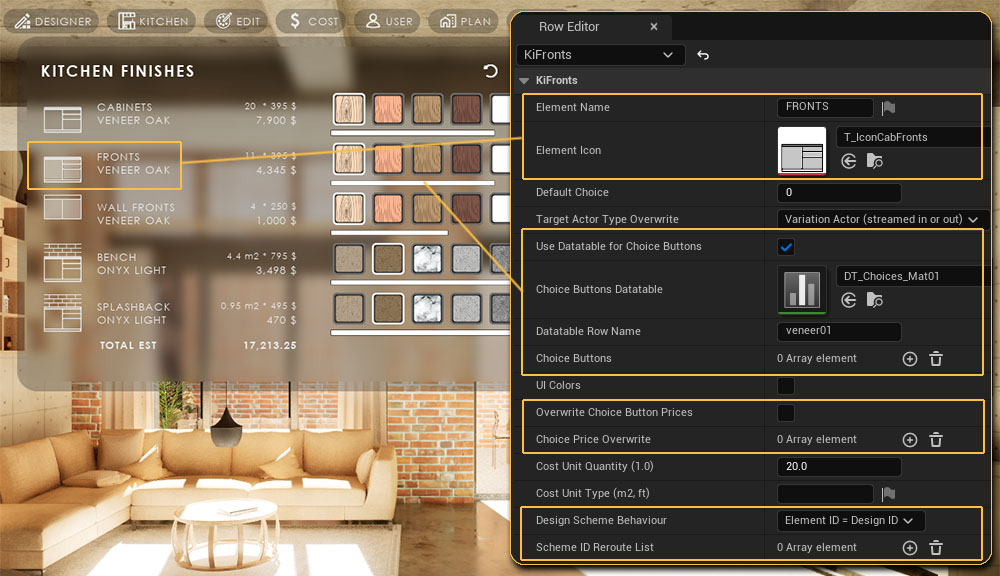Open the KiFronts row selector dropdown

point(600,55)
